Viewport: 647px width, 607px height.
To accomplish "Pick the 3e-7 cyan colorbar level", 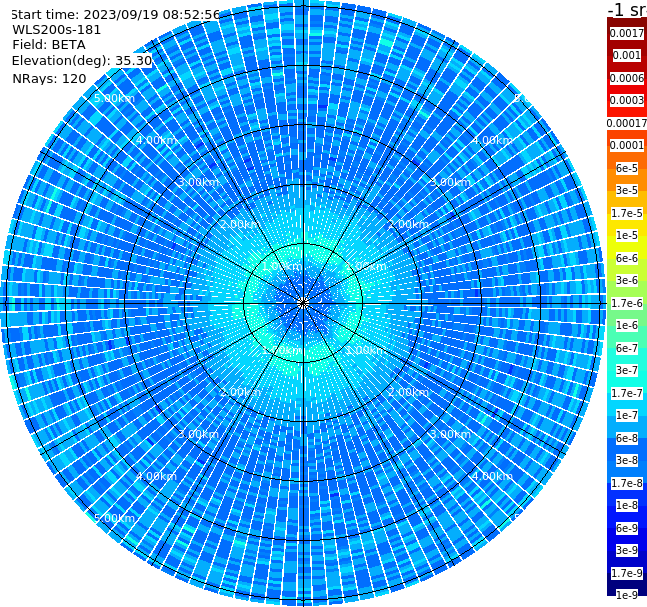I will [x=627, y=370].
